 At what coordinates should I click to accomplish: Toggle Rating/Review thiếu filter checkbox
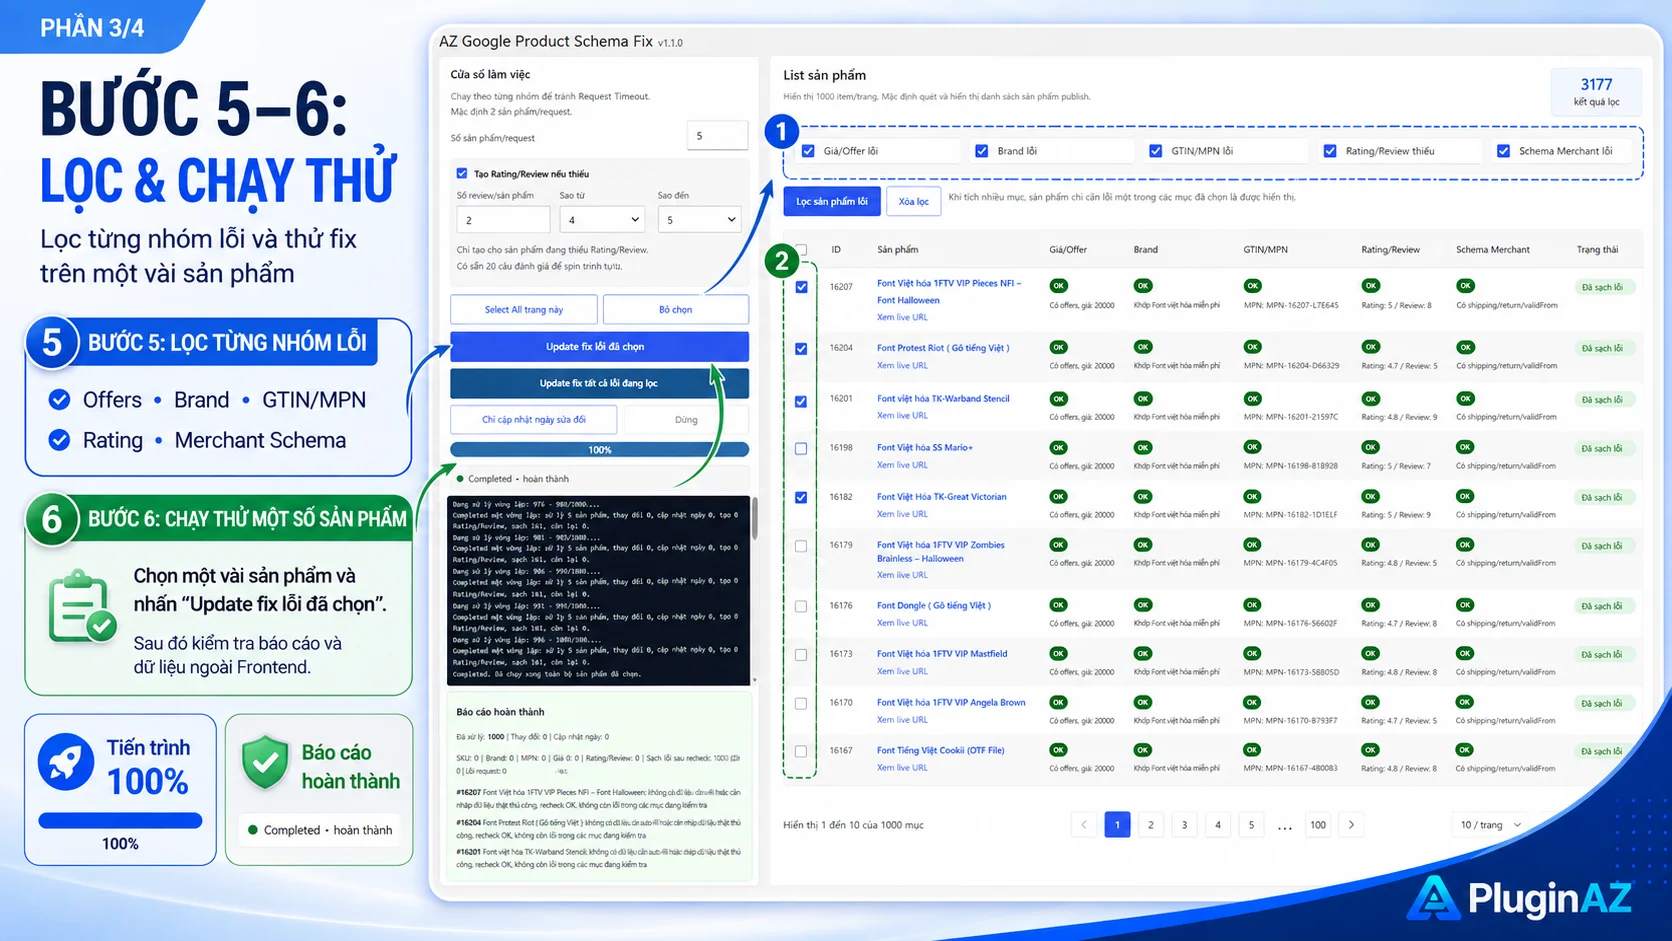pos(1330,151)
